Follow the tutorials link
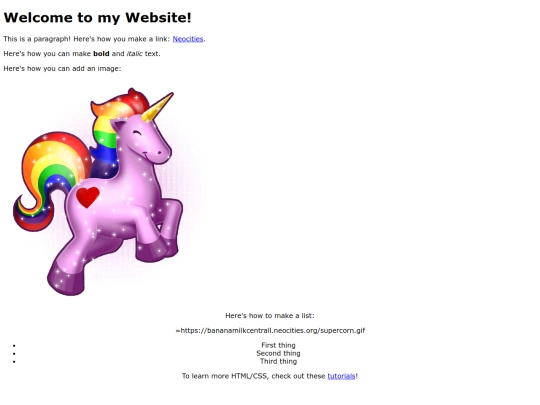Image resolution: width=540 pixels, height=405 pixels. [x=341, y=376]
